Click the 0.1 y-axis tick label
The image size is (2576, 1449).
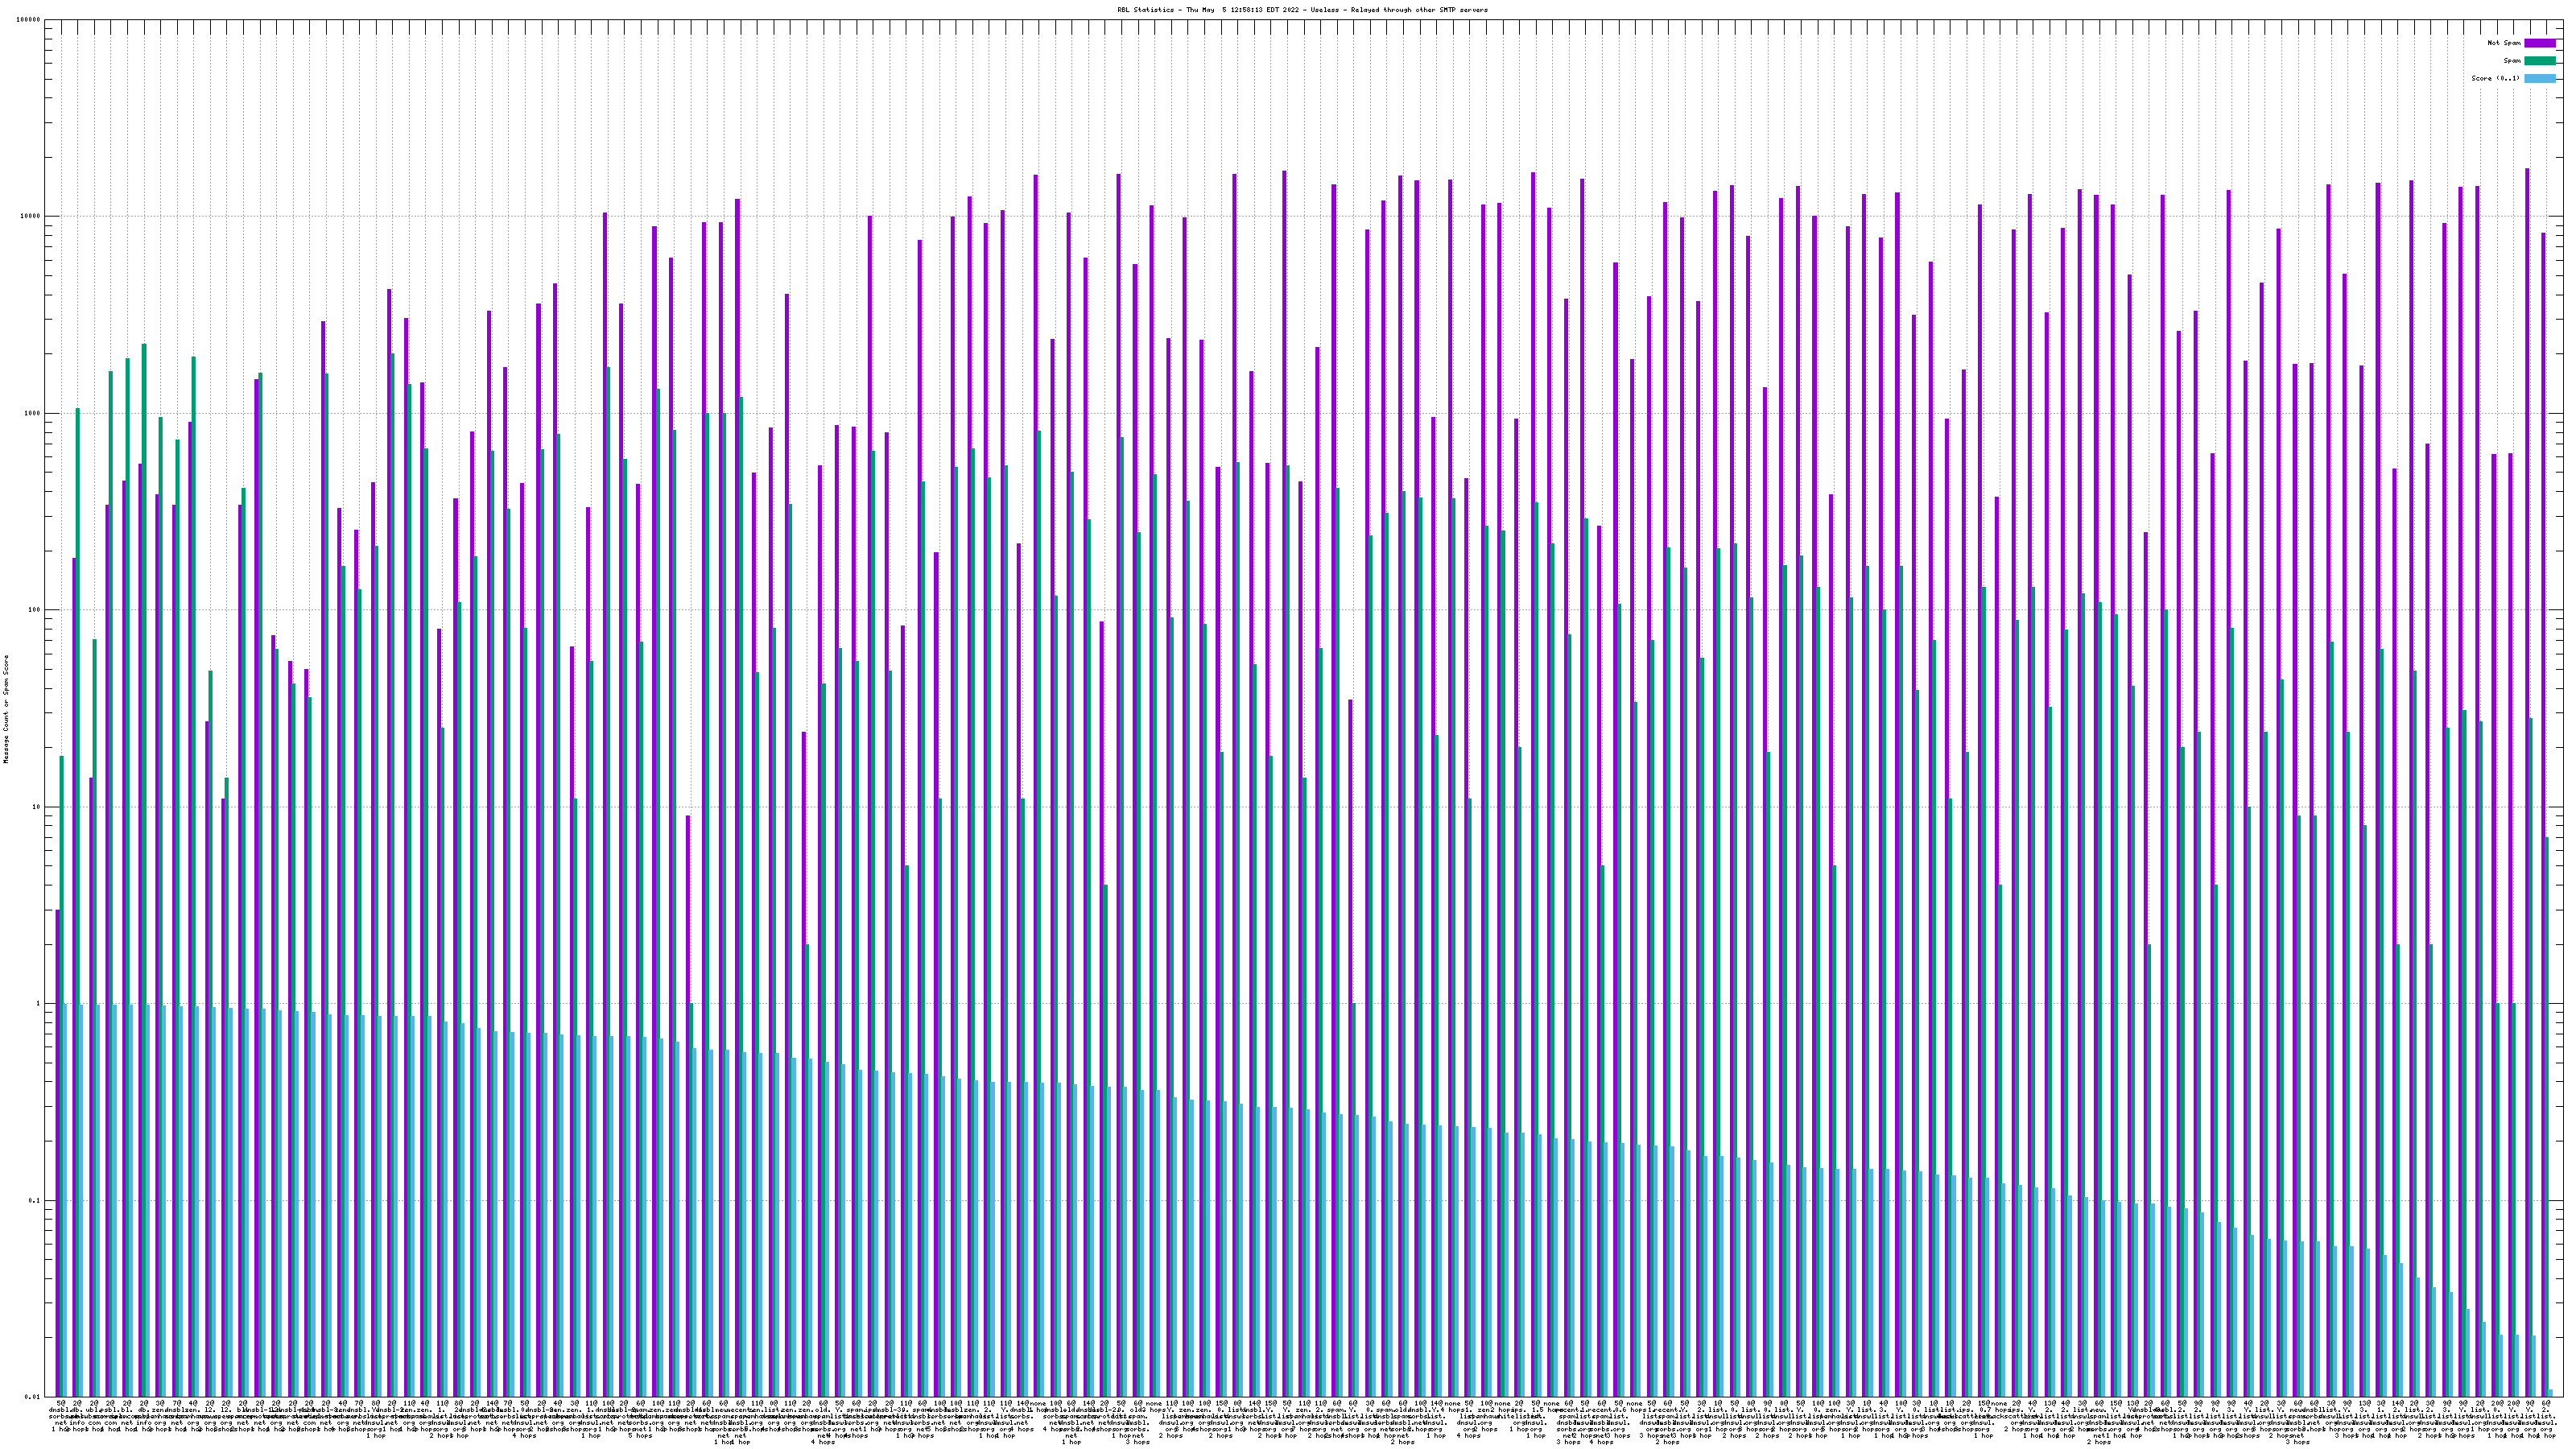(35, 1201)
